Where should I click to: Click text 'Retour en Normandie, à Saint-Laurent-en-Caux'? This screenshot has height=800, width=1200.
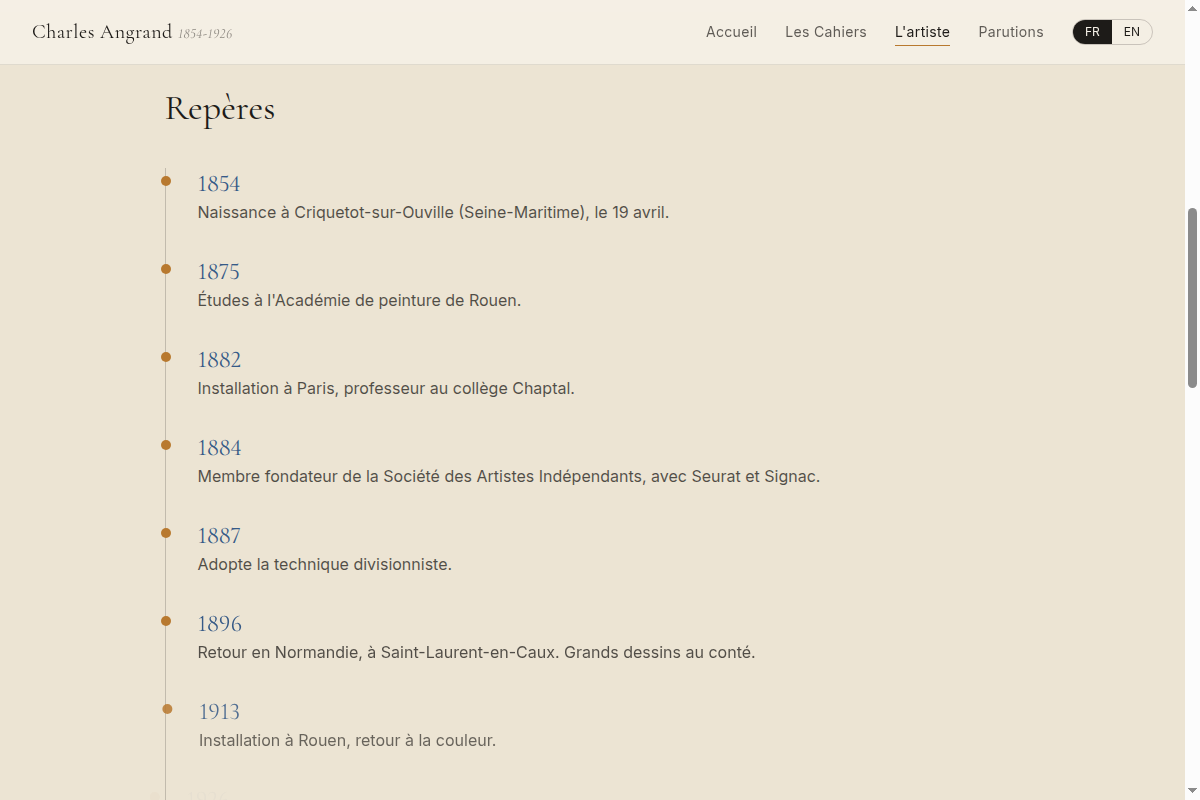click(379, 652)
